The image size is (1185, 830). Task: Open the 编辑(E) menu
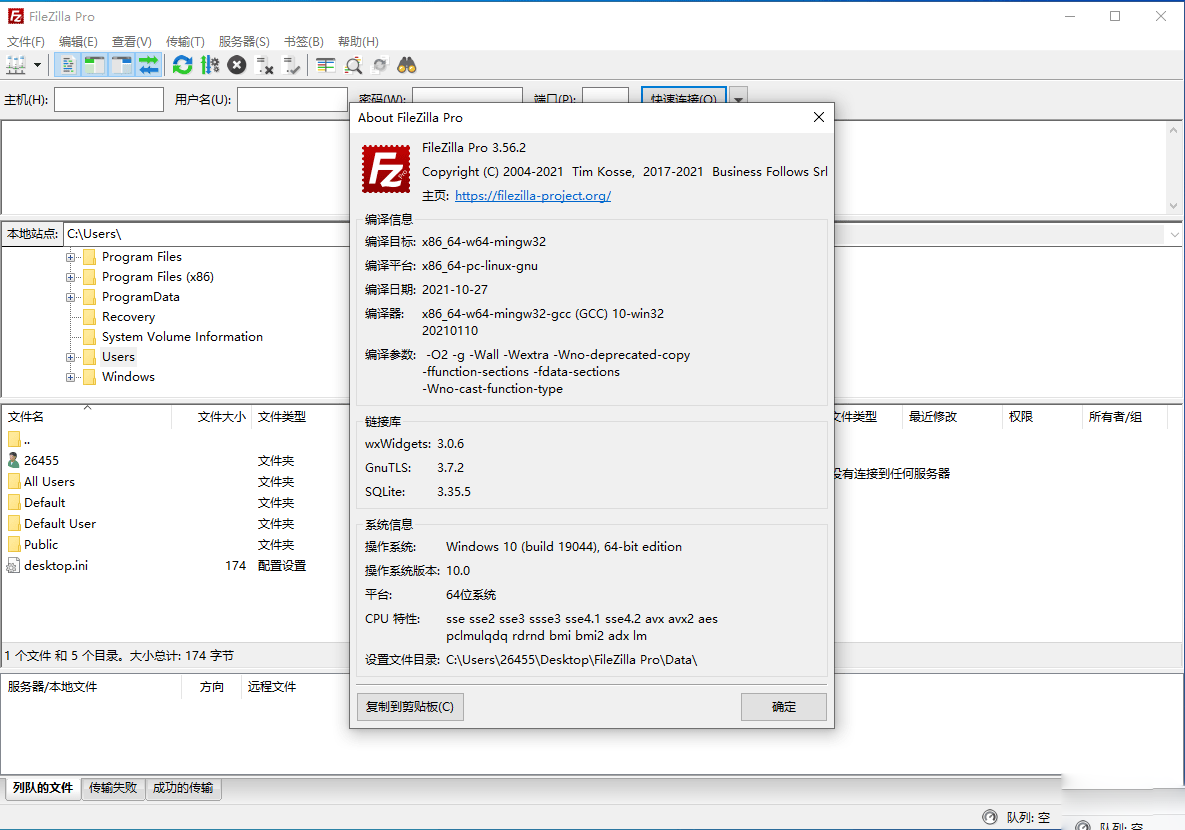(78, 42)
